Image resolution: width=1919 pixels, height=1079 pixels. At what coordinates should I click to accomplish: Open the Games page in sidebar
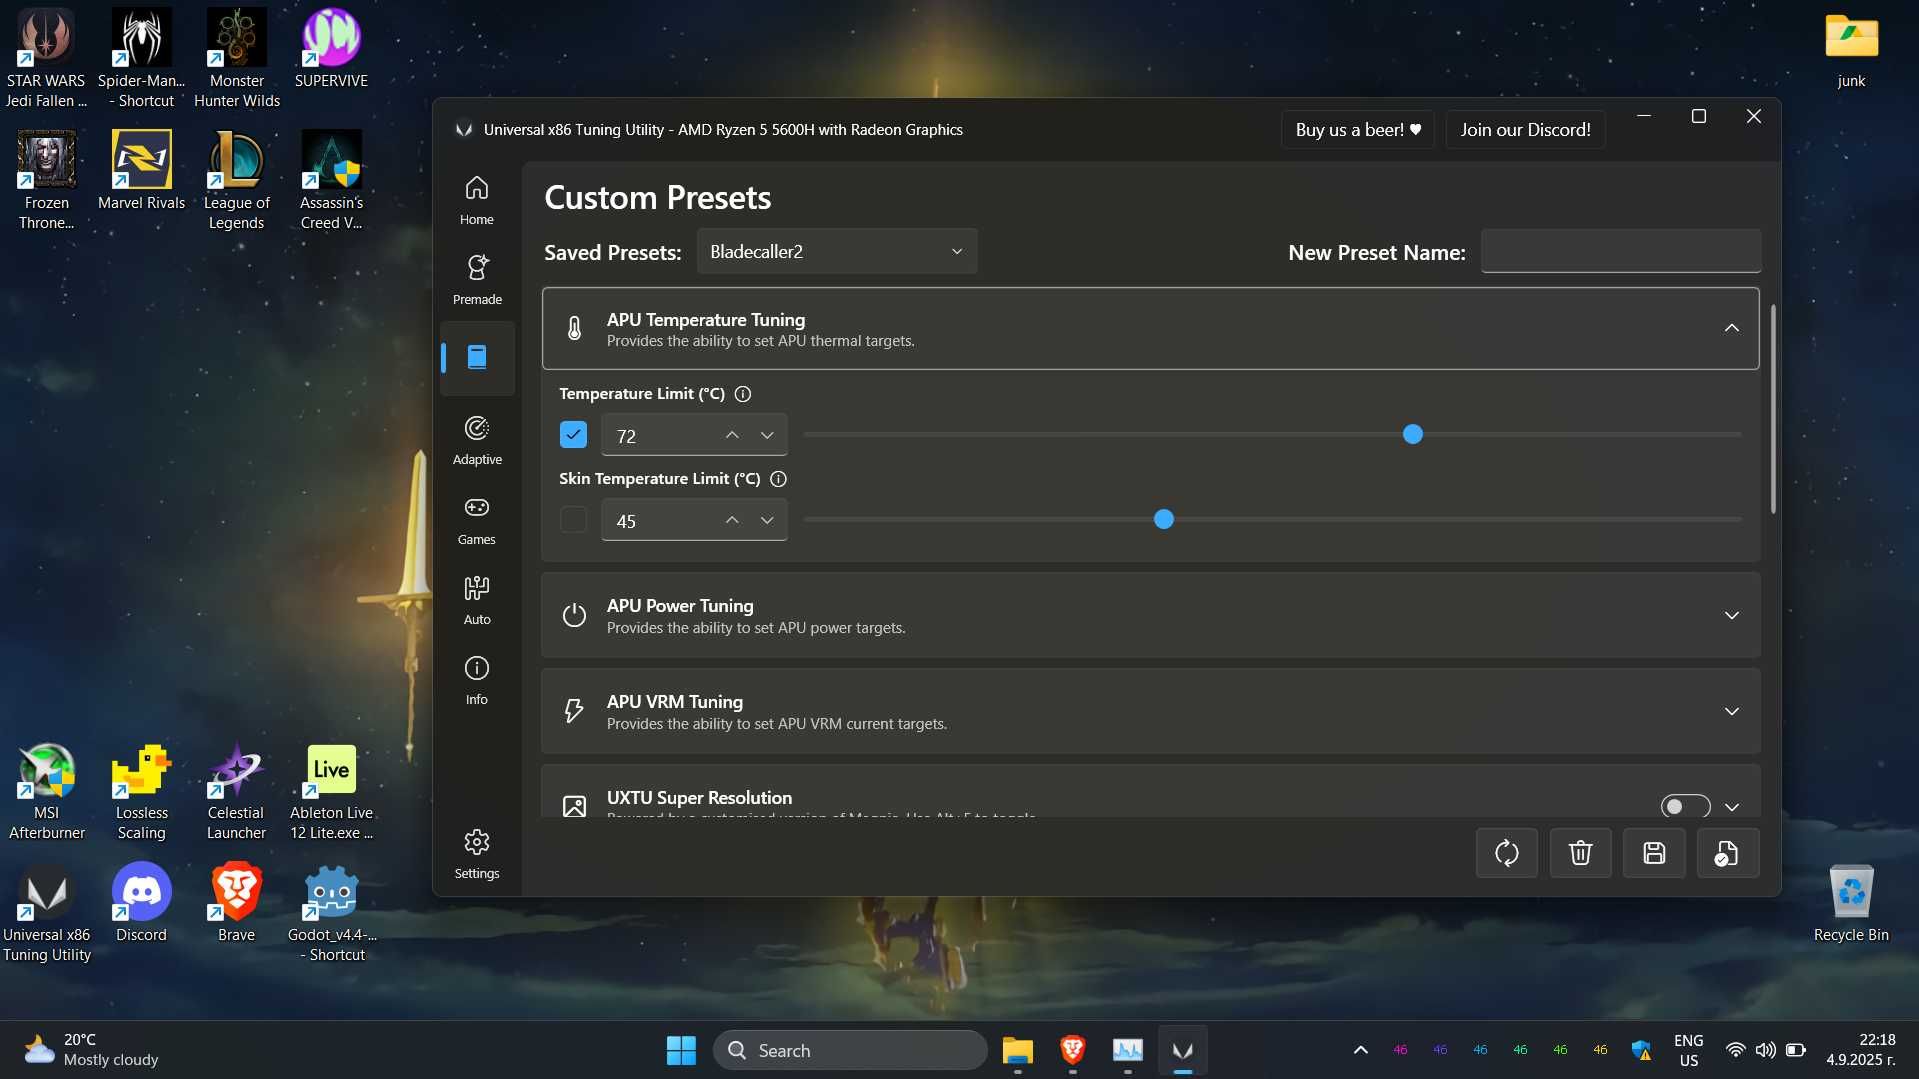[477, 520]
